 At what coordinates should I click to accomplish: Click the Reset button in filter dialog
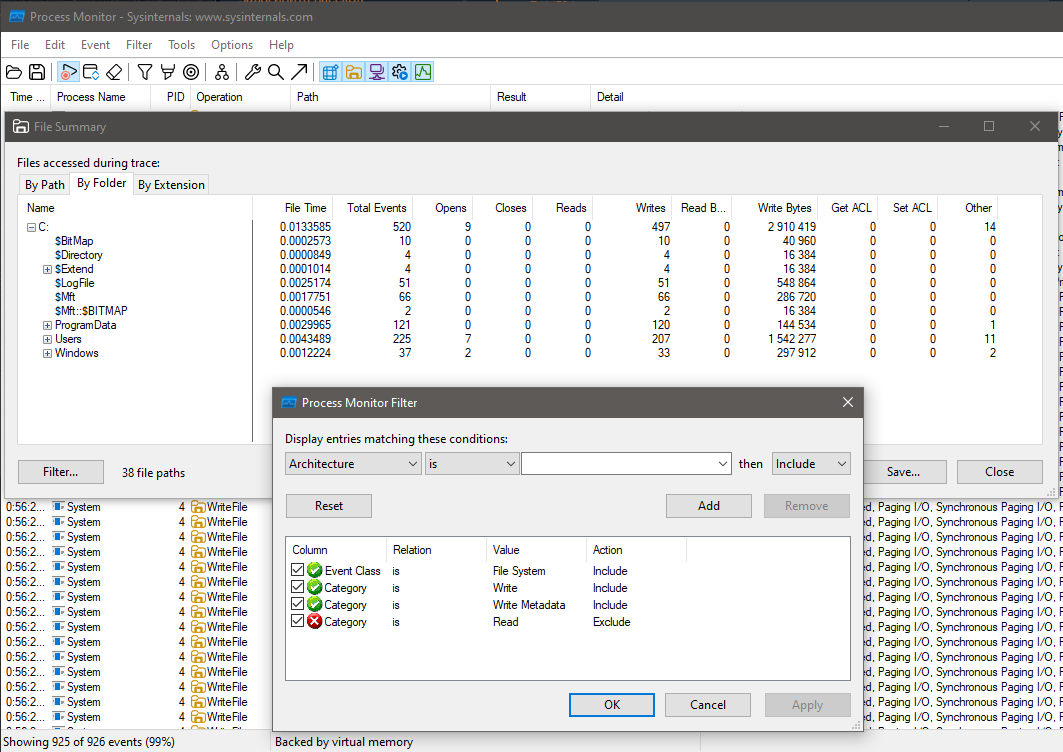(329, 506)
